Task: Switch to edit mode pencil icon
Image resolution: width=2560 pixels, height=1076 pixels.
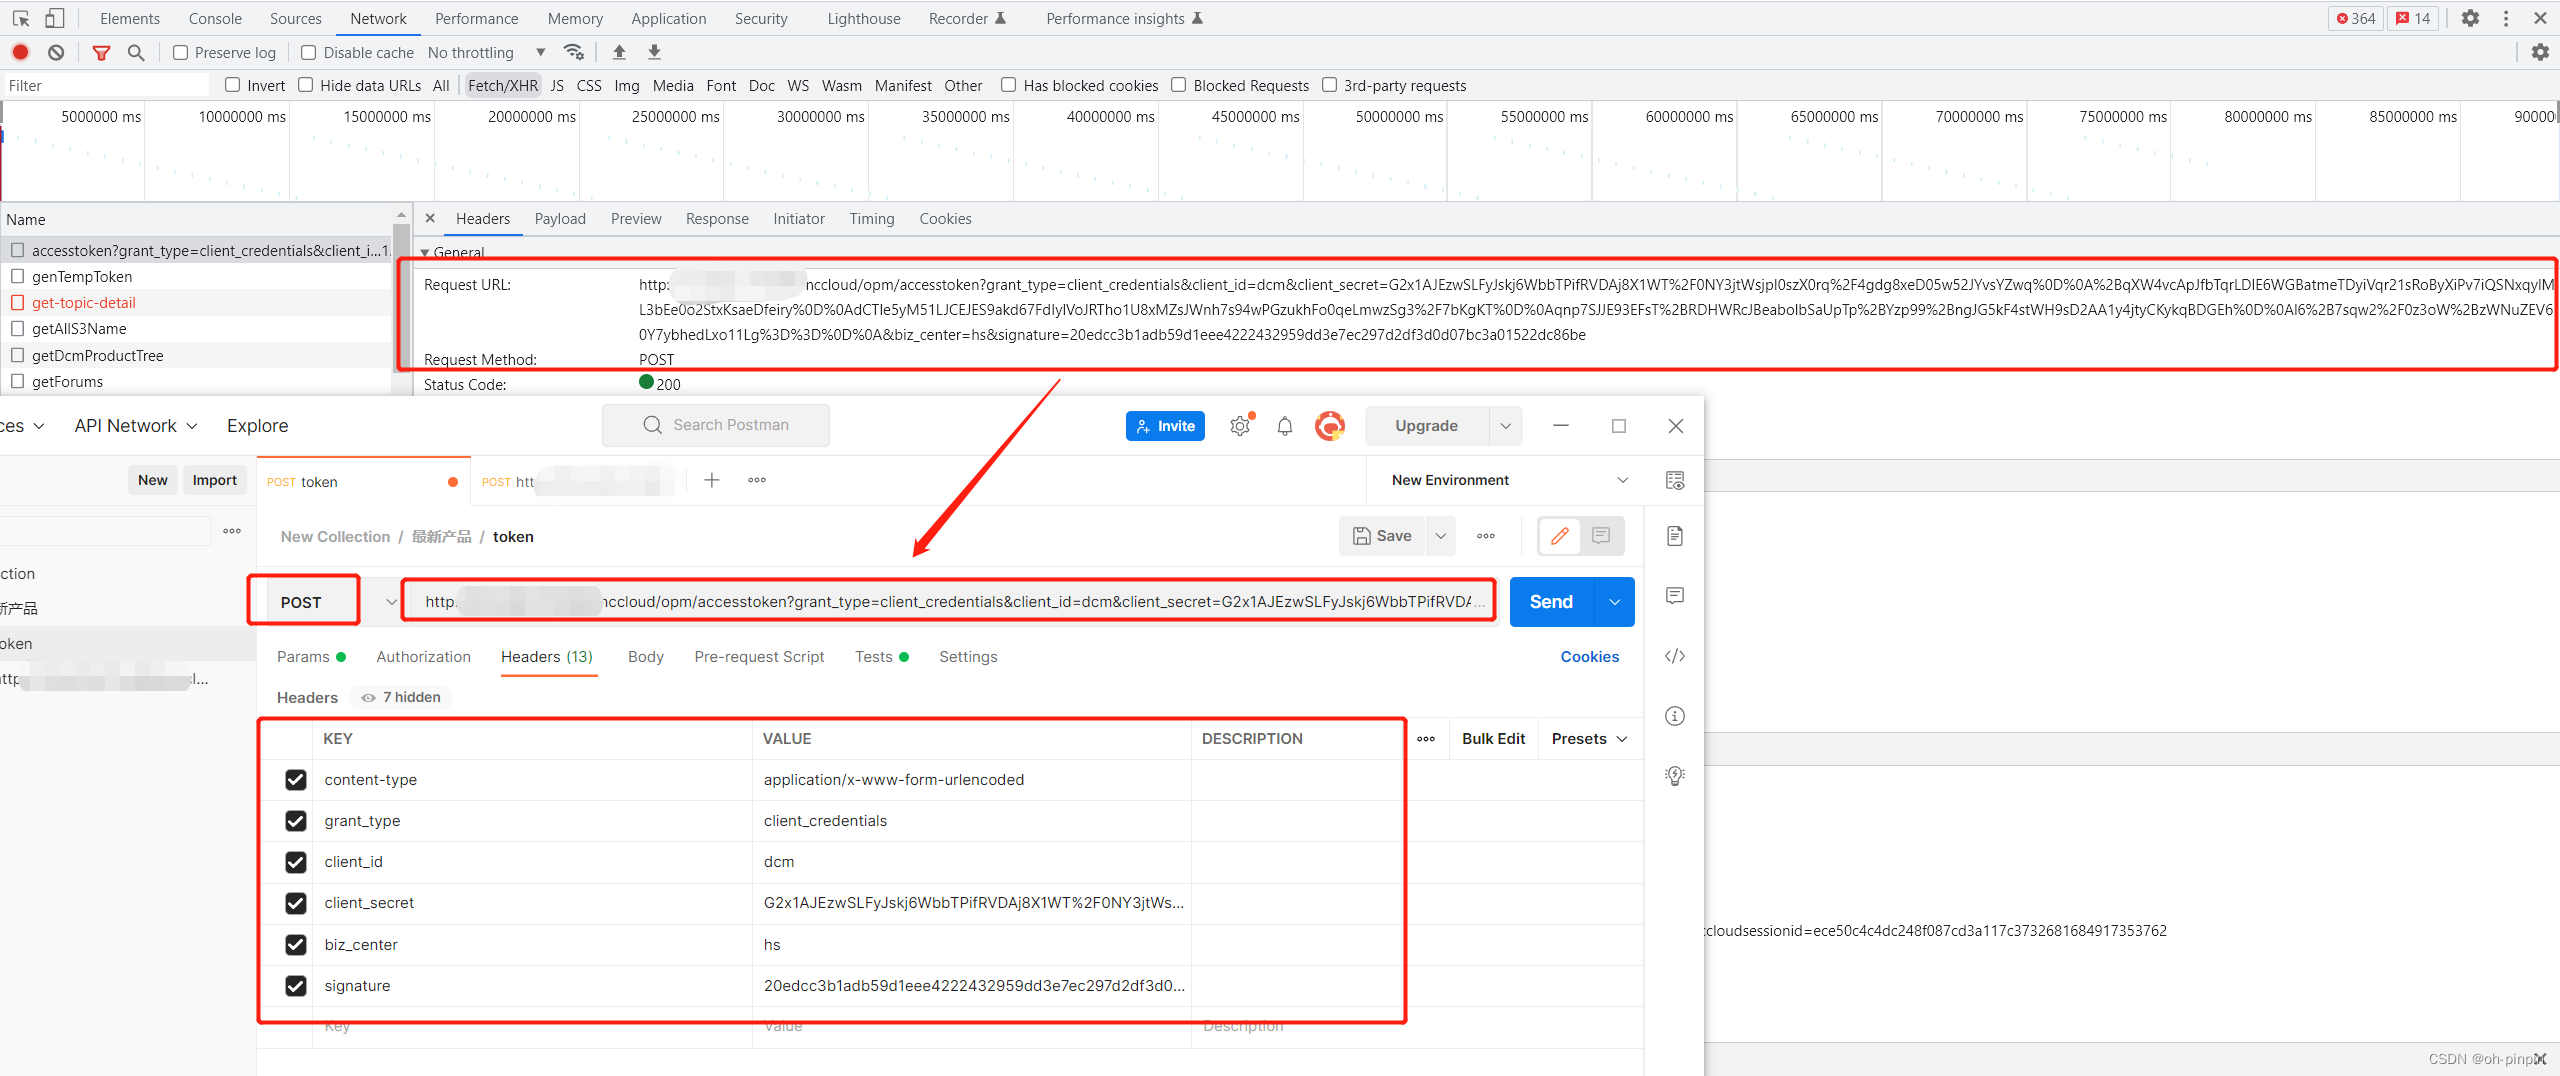Action: (1559, 536)
